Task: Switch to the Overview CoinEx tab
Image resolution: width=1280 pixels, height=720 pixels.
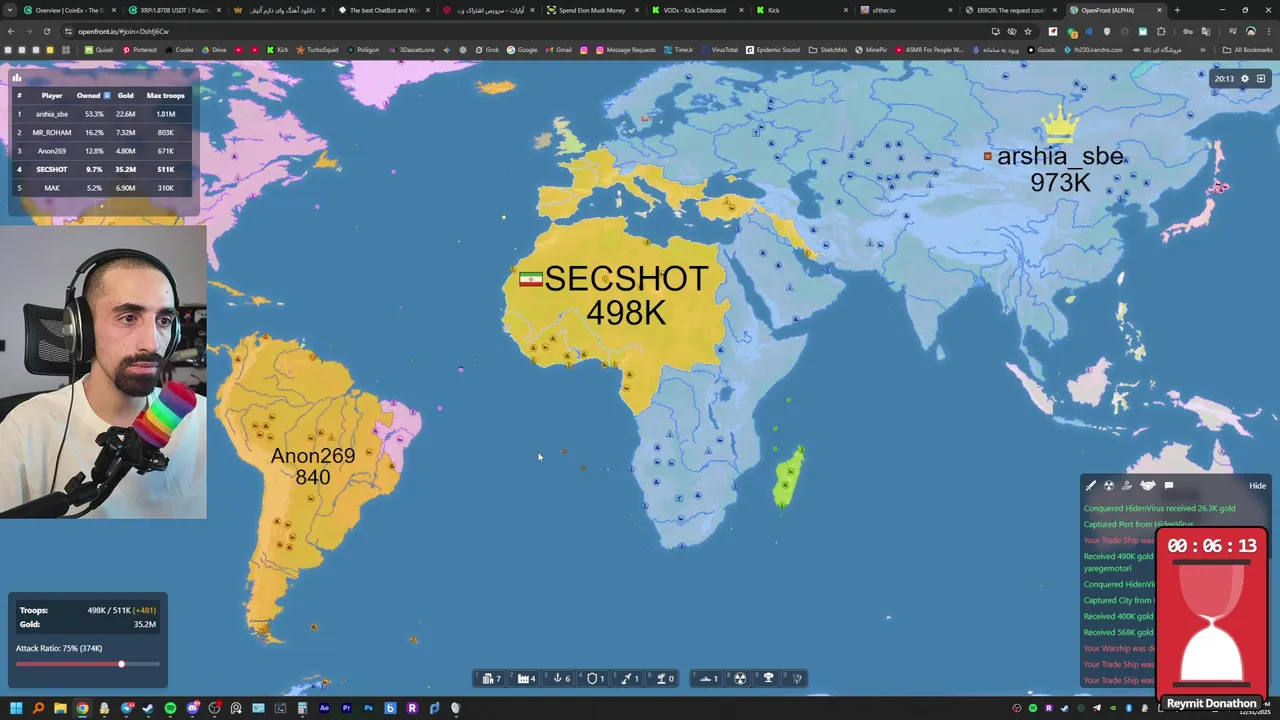Action: [x=68, y=10]
